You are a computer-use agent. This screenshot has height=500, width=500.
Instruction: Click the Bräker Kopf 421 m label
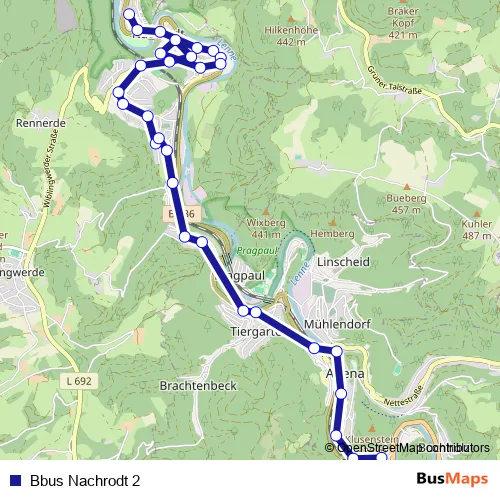tap(403, 23)
